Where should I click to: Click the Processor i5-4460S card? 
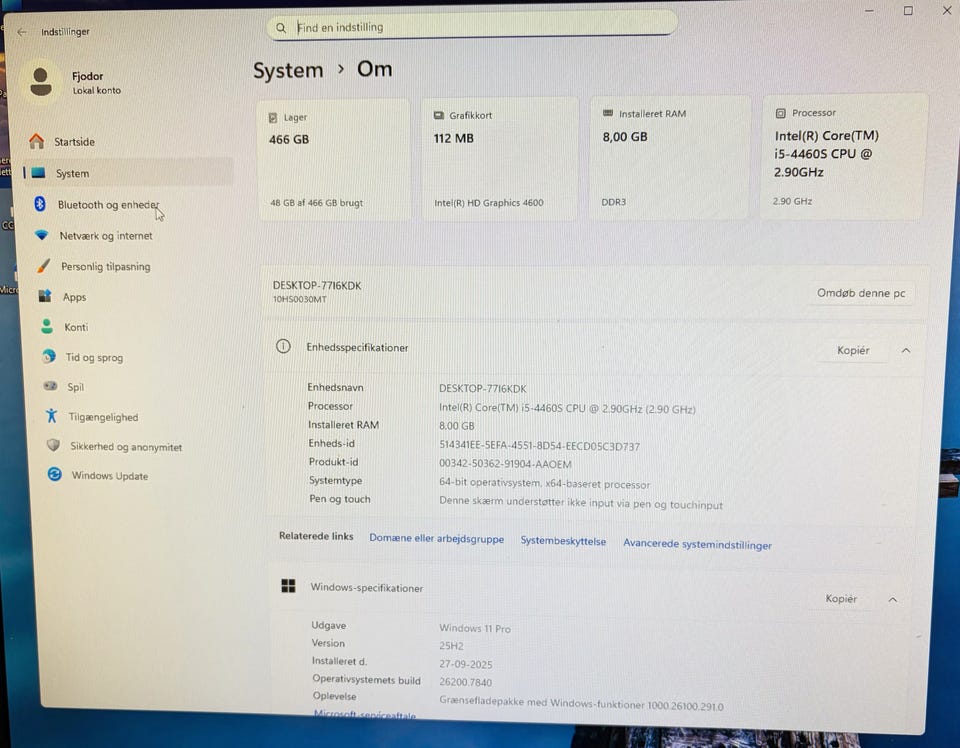click(844, 157)
